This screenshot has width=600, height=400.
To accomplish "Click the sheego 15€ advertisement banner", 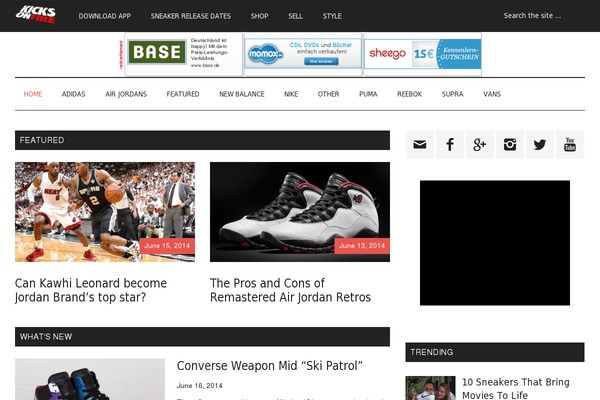I will pos(422,54).
